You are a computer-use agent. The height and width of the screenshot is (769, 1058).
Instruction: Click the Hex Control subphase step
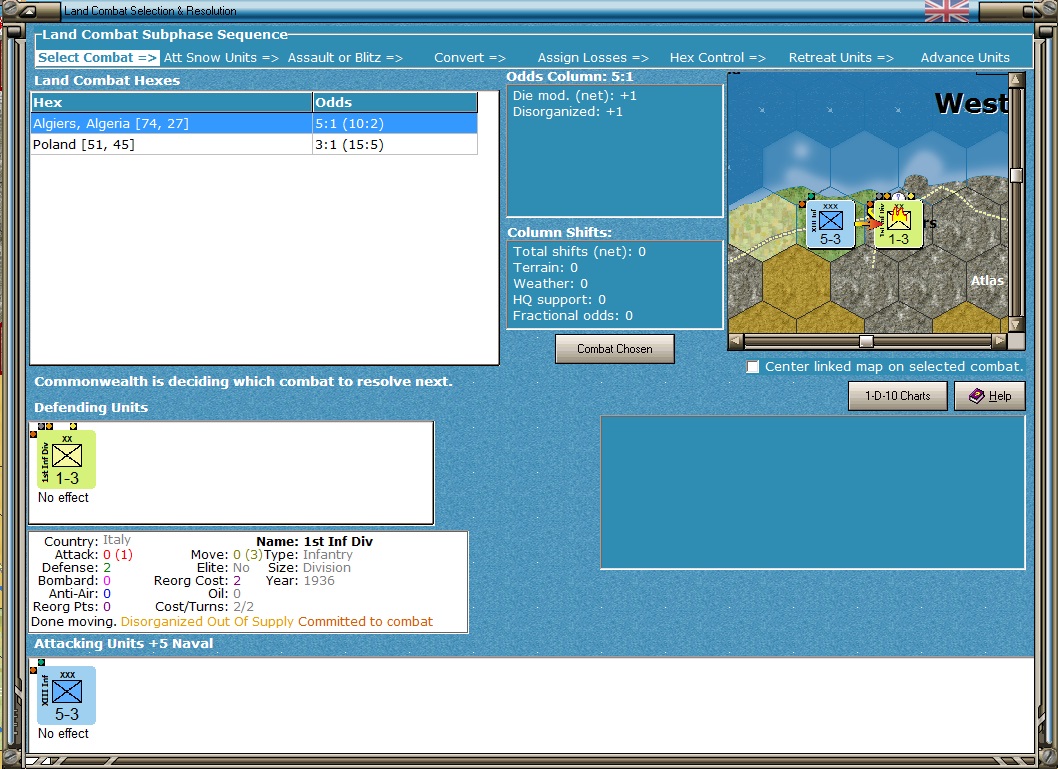pos(718,58)
